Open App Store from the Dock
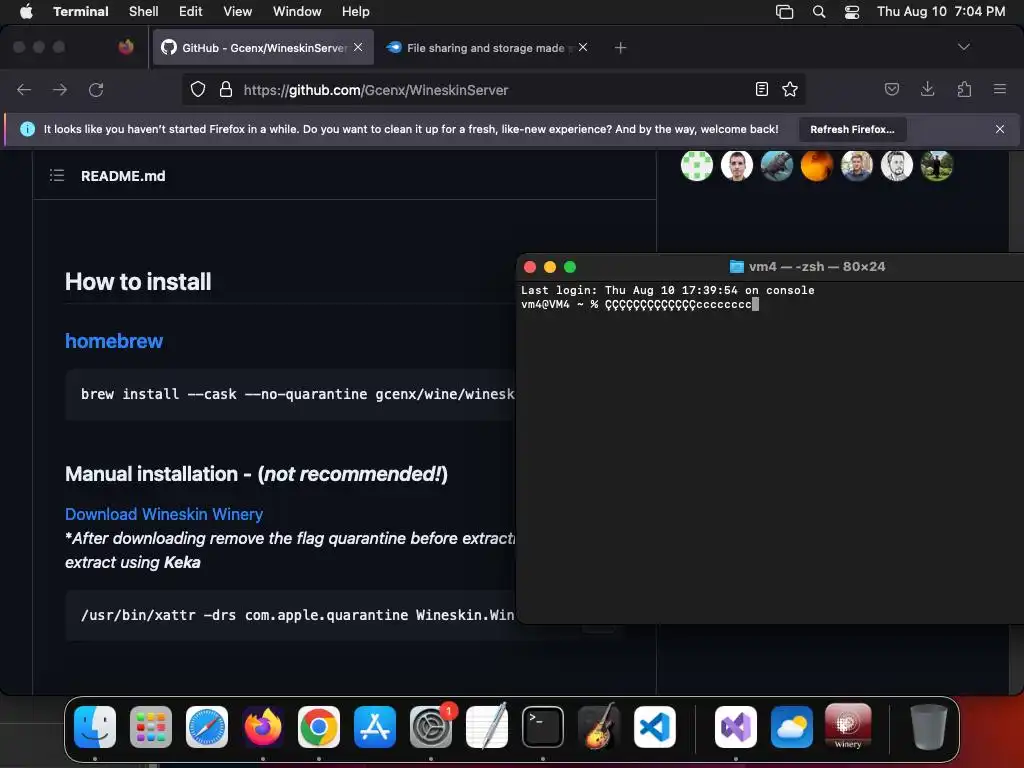Viewport: 1024px width, 768px height. pyautogui.click(x=375, y=727)
